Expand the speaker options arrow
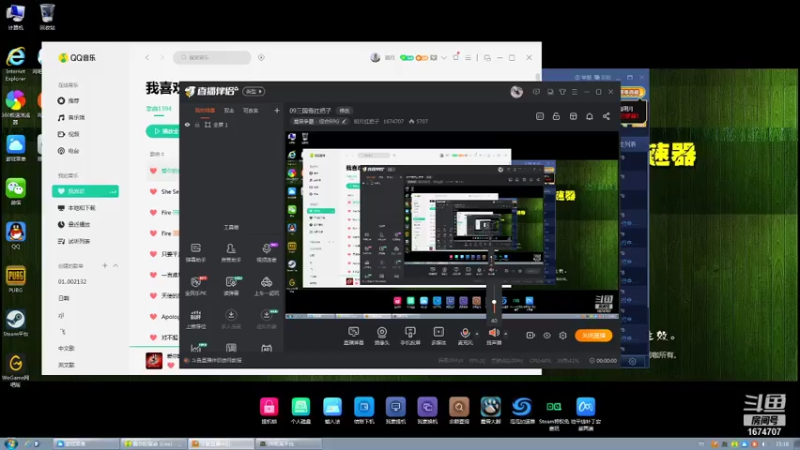This screenshot has height=450, width=800. [x=506, y=334]
